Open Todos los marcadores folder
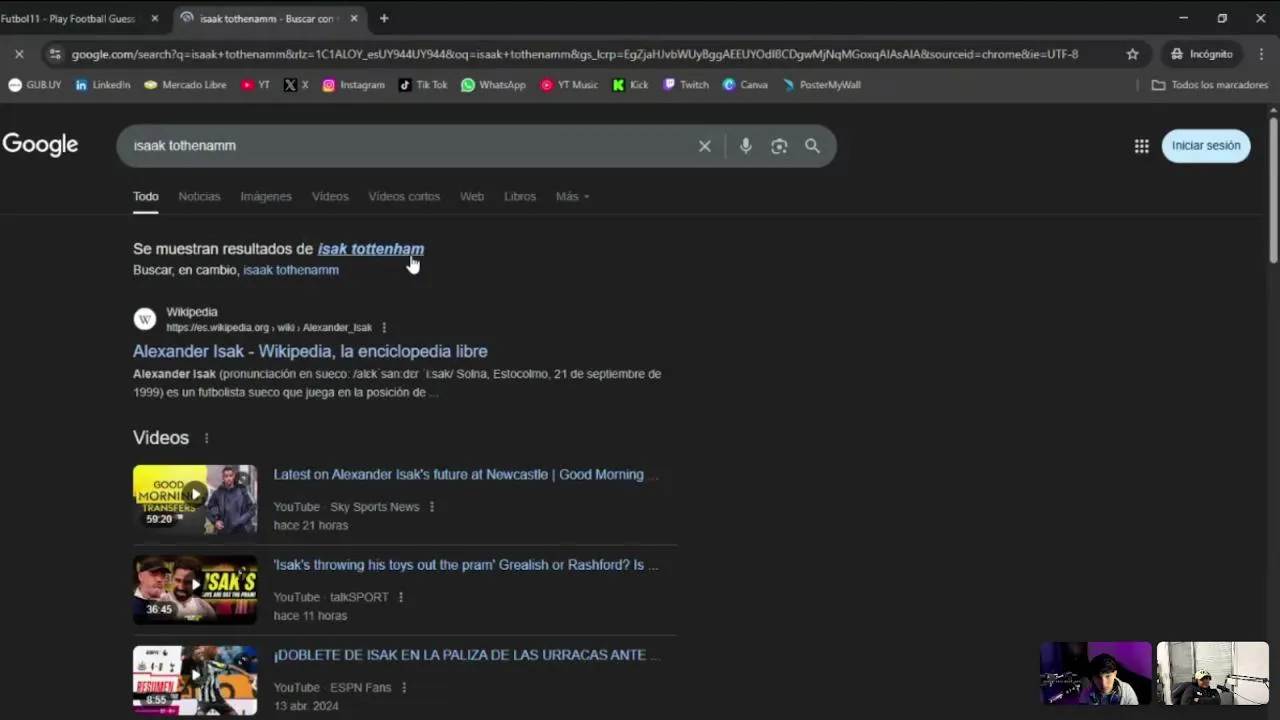The width and height of the screenshot is (1280, 720). click(x=1210, y=85)
